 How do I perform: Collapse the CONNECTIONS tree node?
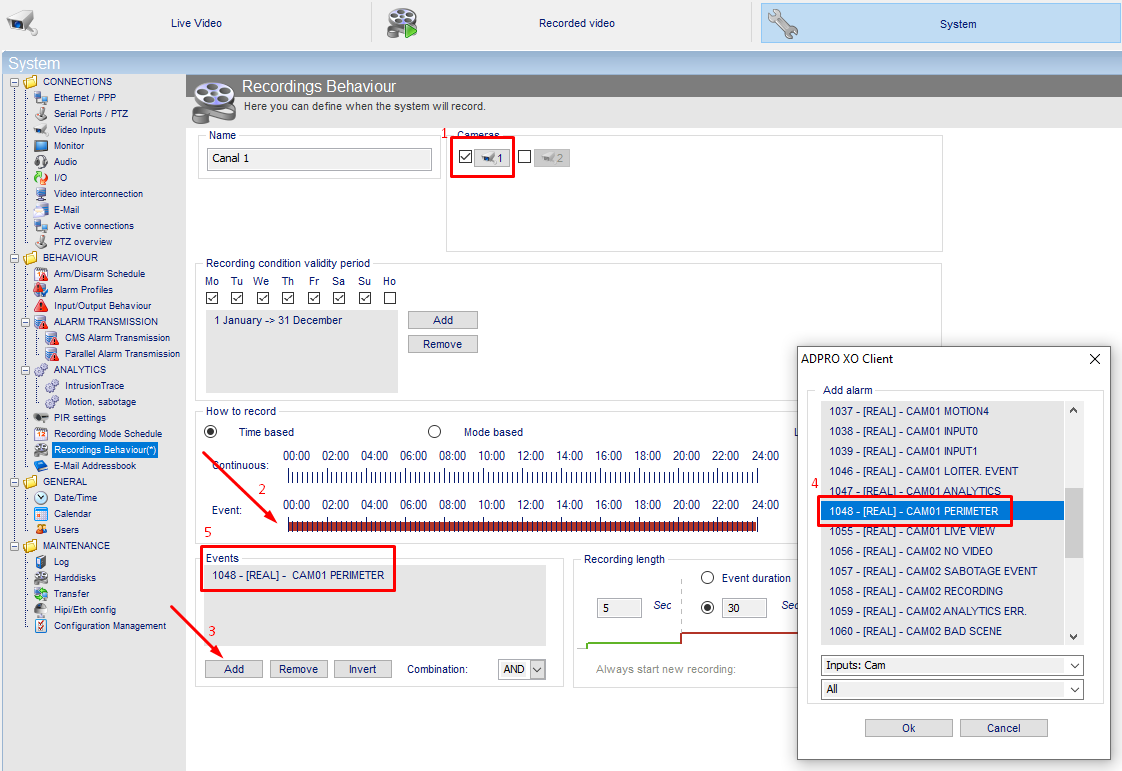(14, 82)
